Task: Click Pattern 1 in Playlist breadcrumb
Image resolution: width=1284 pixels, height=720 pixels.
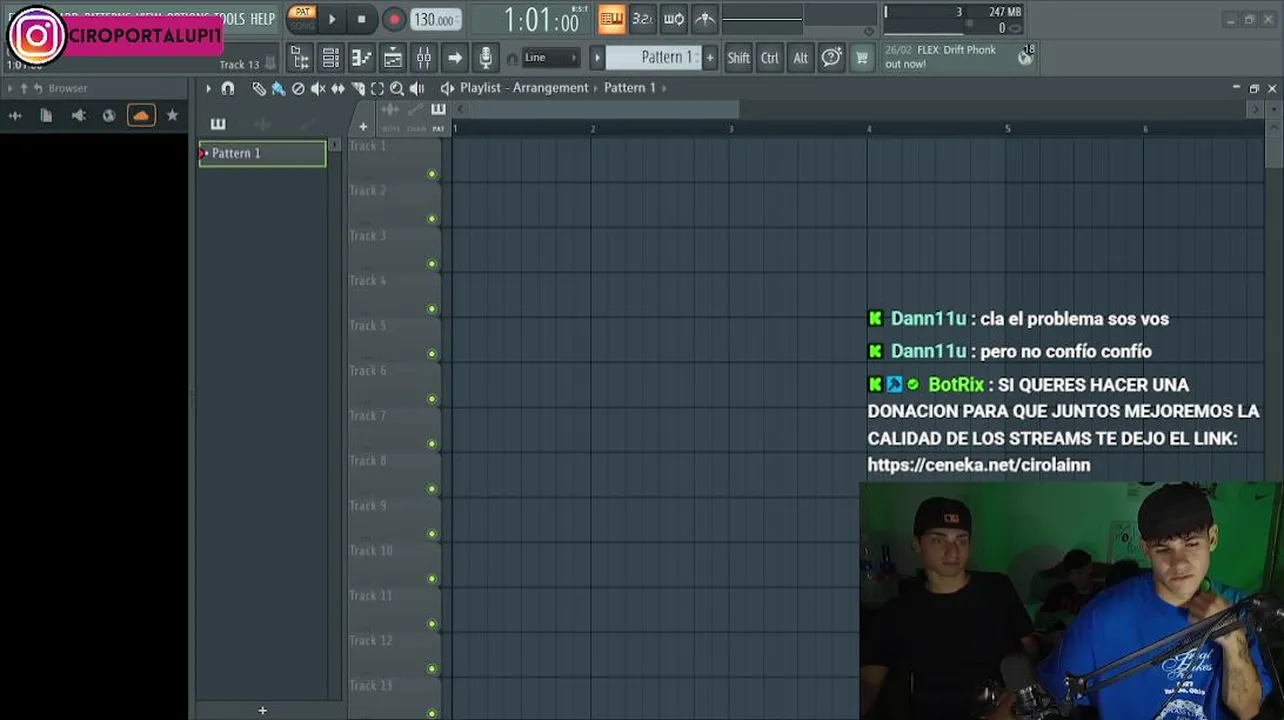Action: (x=630, y=88)
